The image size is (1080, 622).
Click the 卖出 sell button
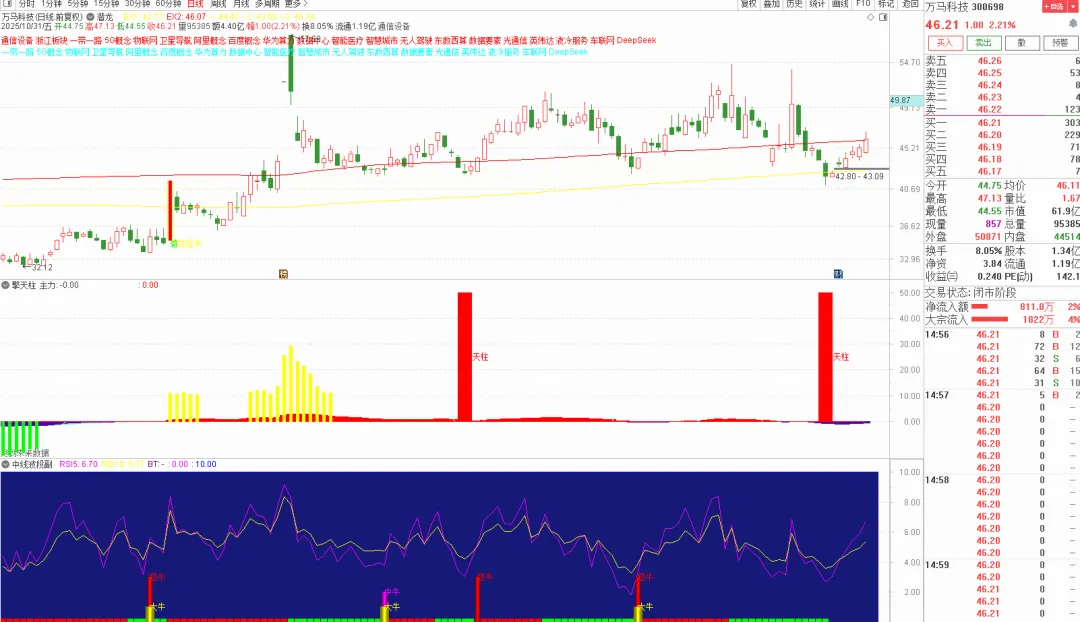(x=983, y=43)
